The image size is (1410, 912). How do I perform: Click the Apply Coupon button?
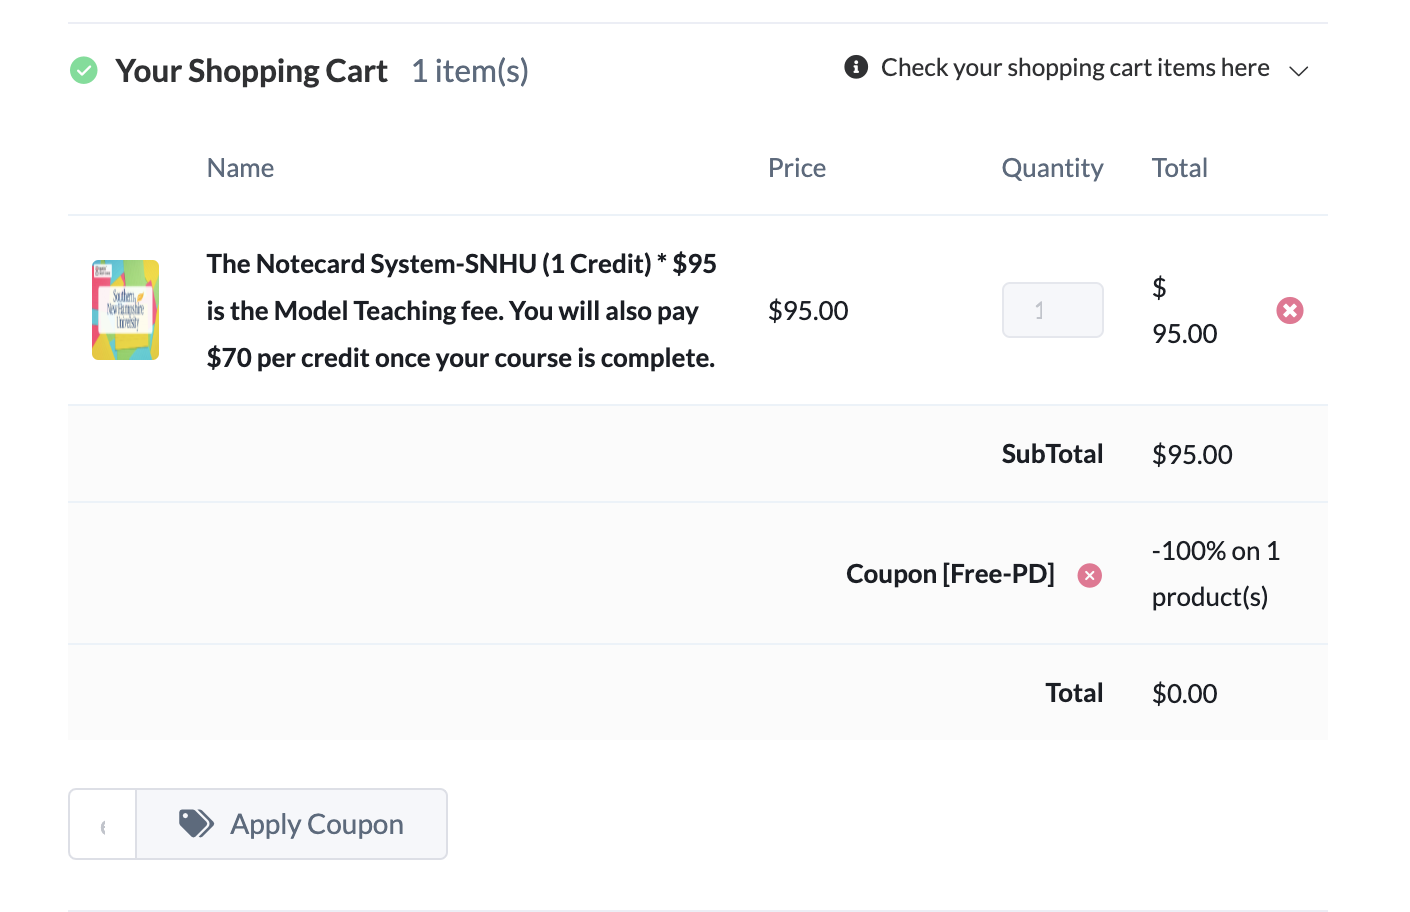(x=291, y=824)
